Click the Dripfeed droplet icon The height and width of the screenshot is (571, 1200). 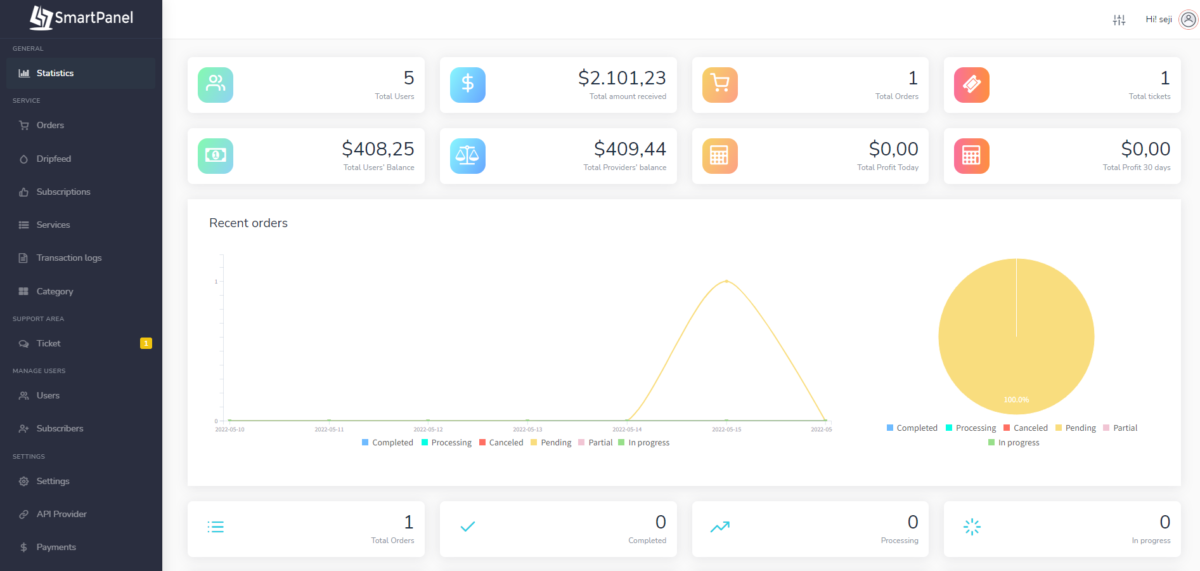point(24,158)
